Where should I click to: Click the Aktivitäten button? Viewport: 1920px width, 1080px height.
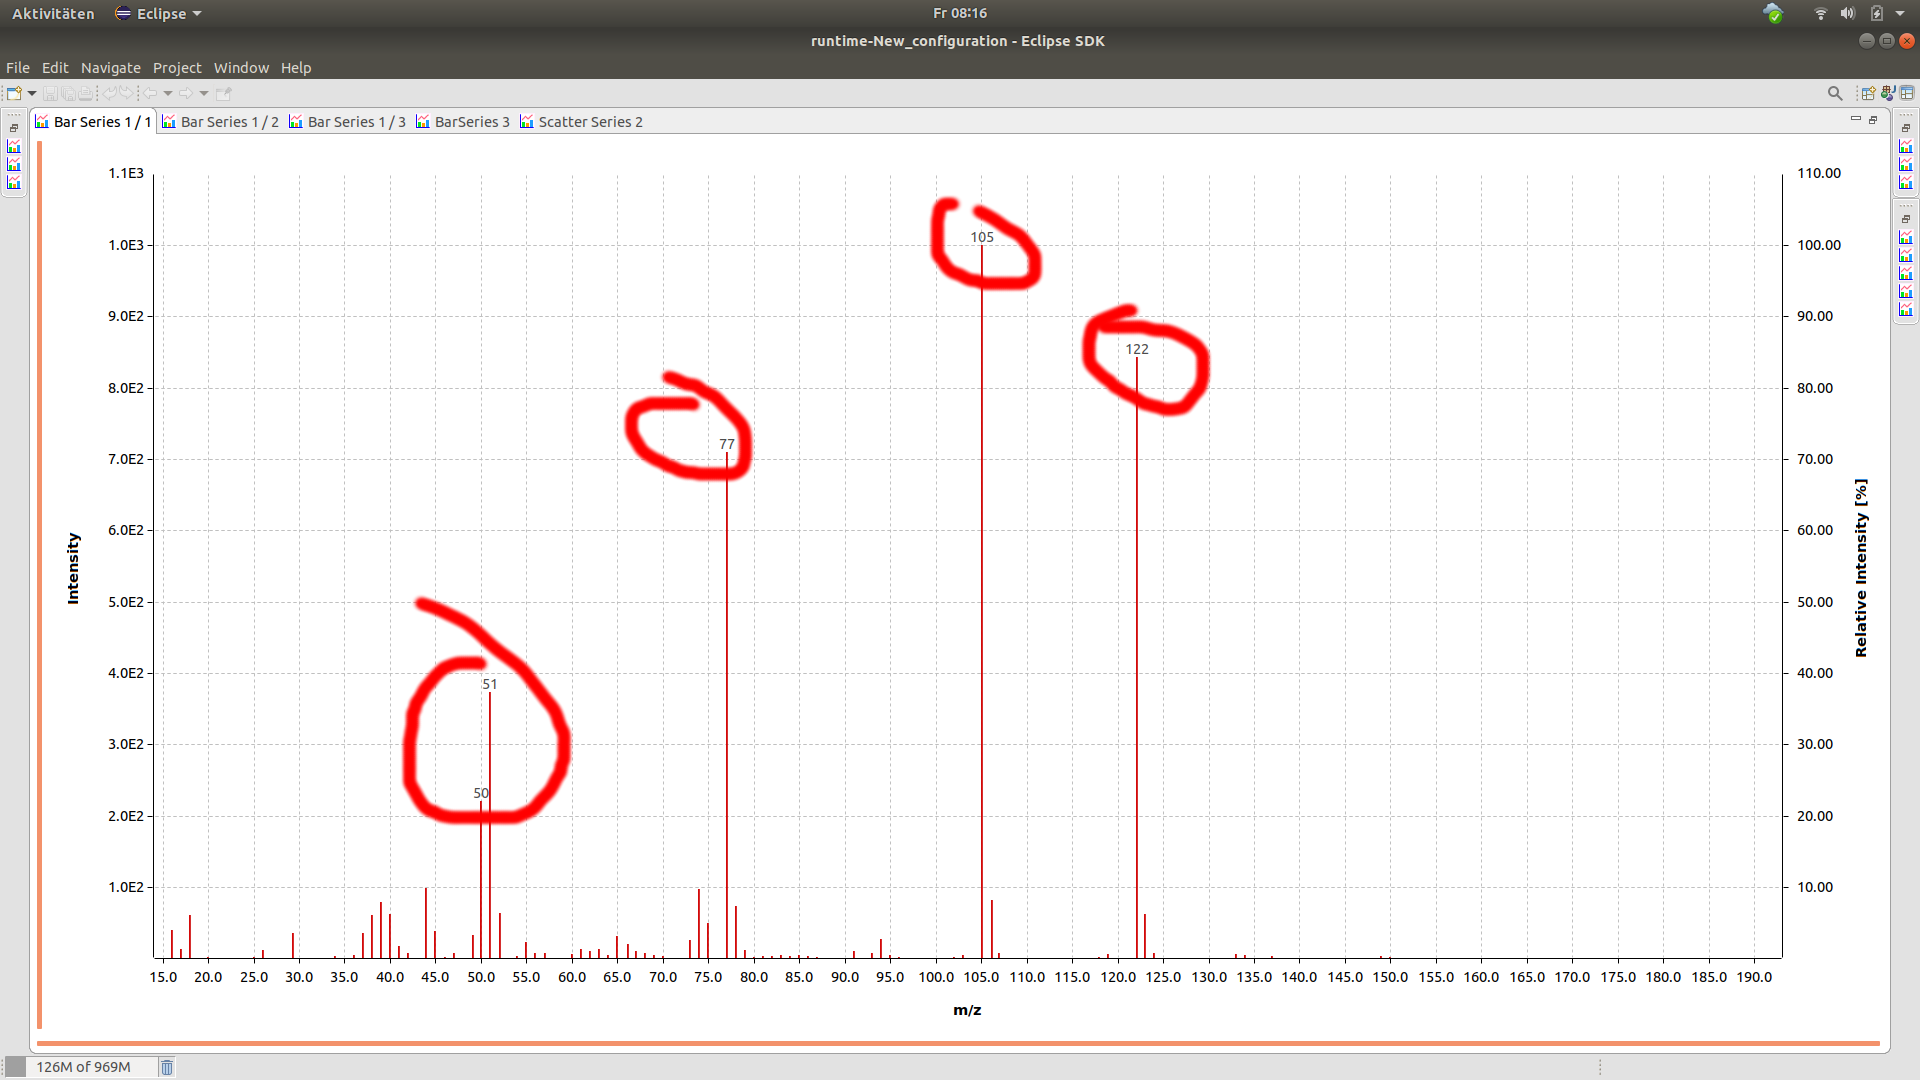(x=53, y=13)
